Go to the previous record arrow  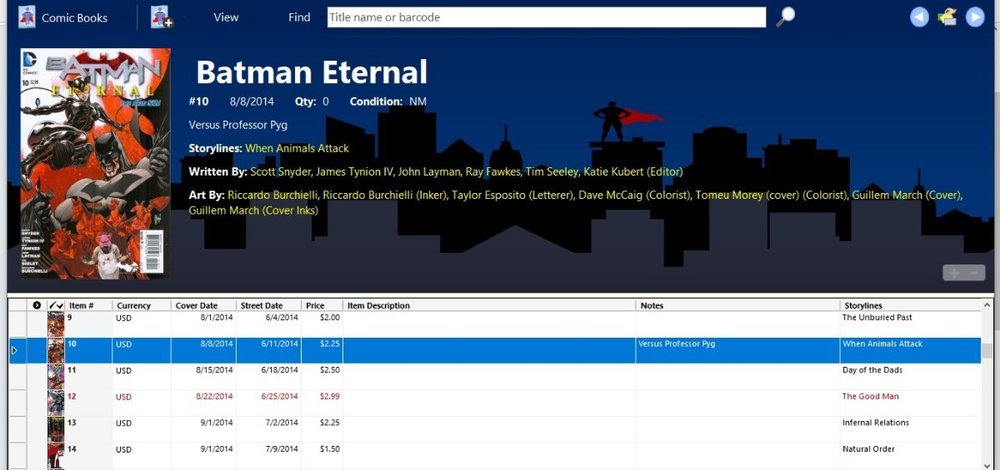point(919,17)
